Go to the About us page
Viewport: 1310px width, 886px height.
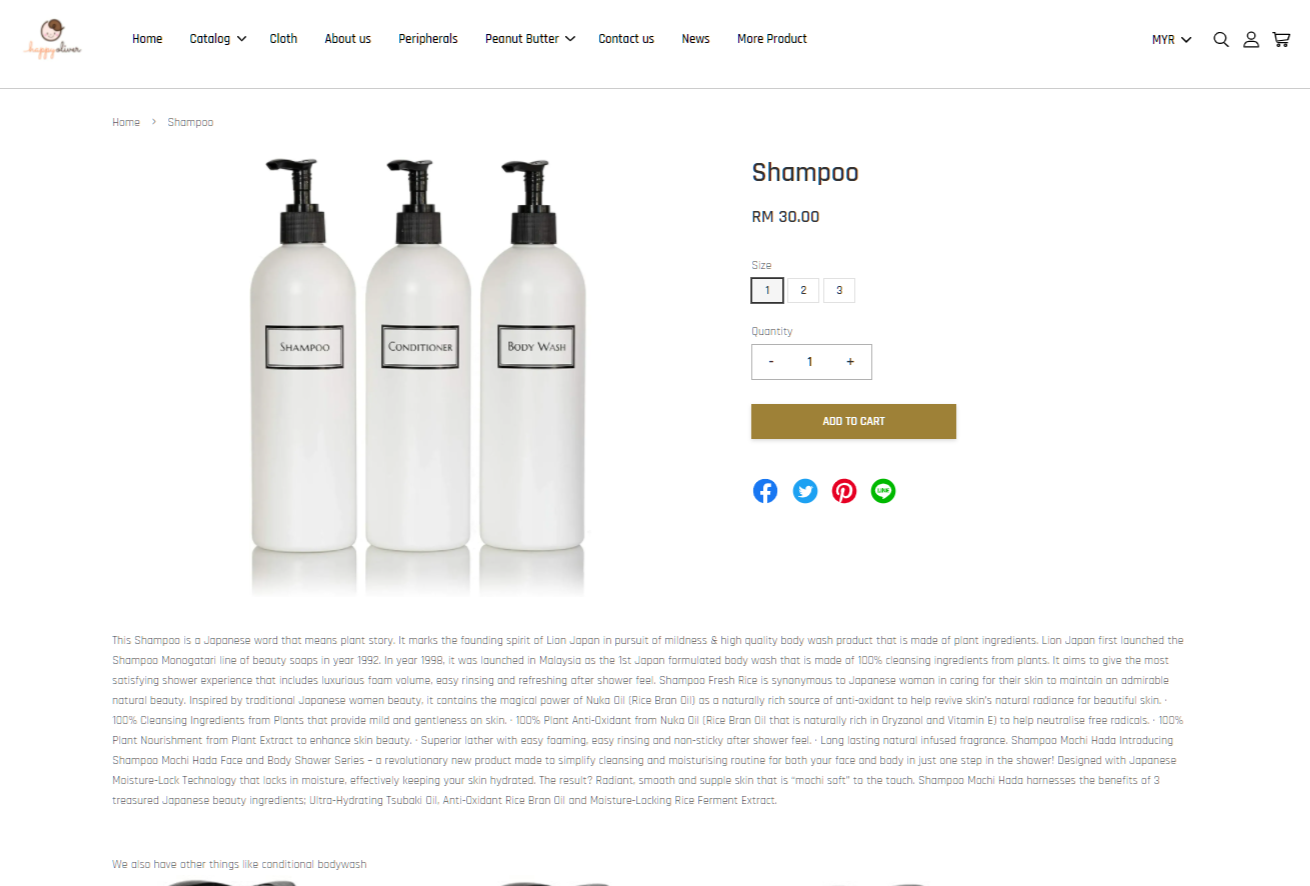pyautogui.click(x=347, y=39)
